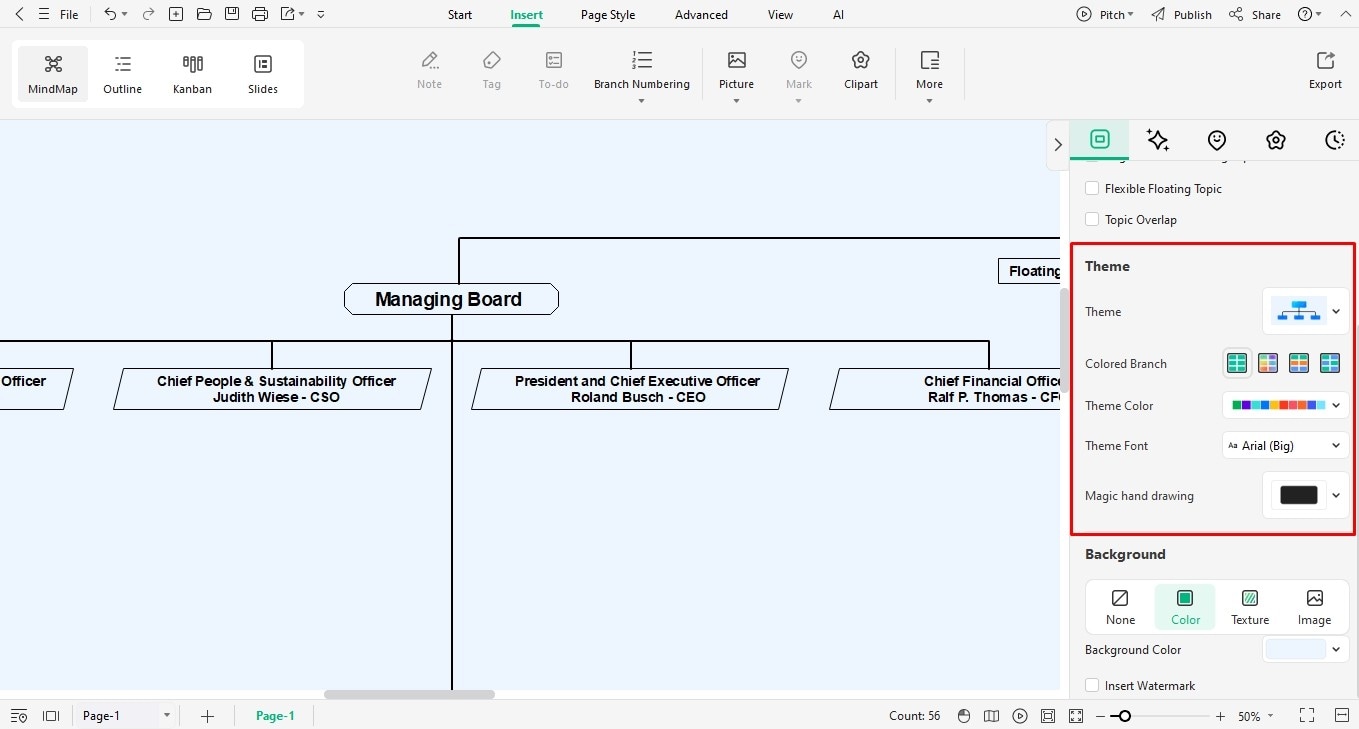Open the Theme Font Arial (Big) dropdown

1285,445
